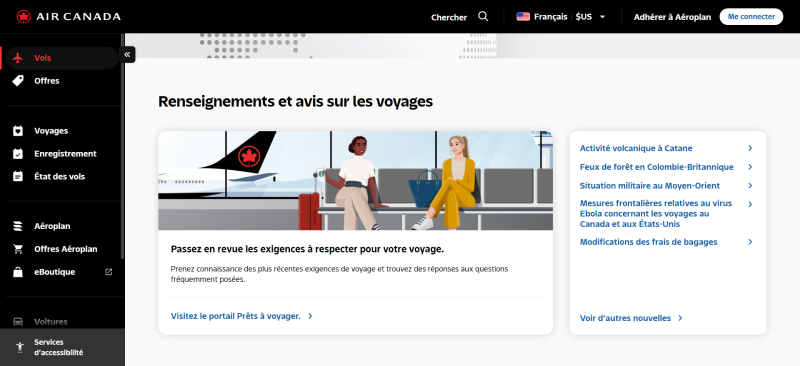The height and width of the screenshot is (366, 800).
Task: Click the AIR CANADA wordmark text
Action: pyautogui.click(x=78, y=17)
